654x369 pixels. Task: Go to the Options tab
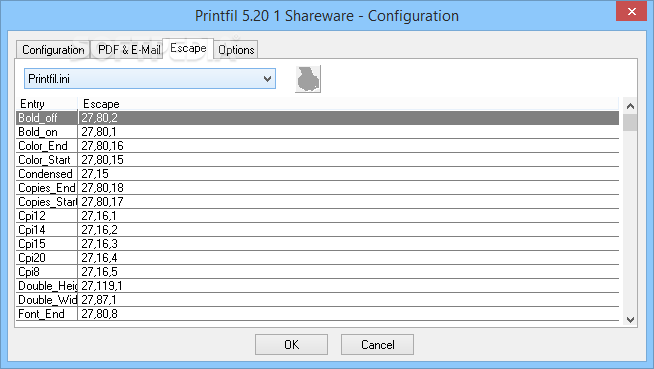coord(236,50)
